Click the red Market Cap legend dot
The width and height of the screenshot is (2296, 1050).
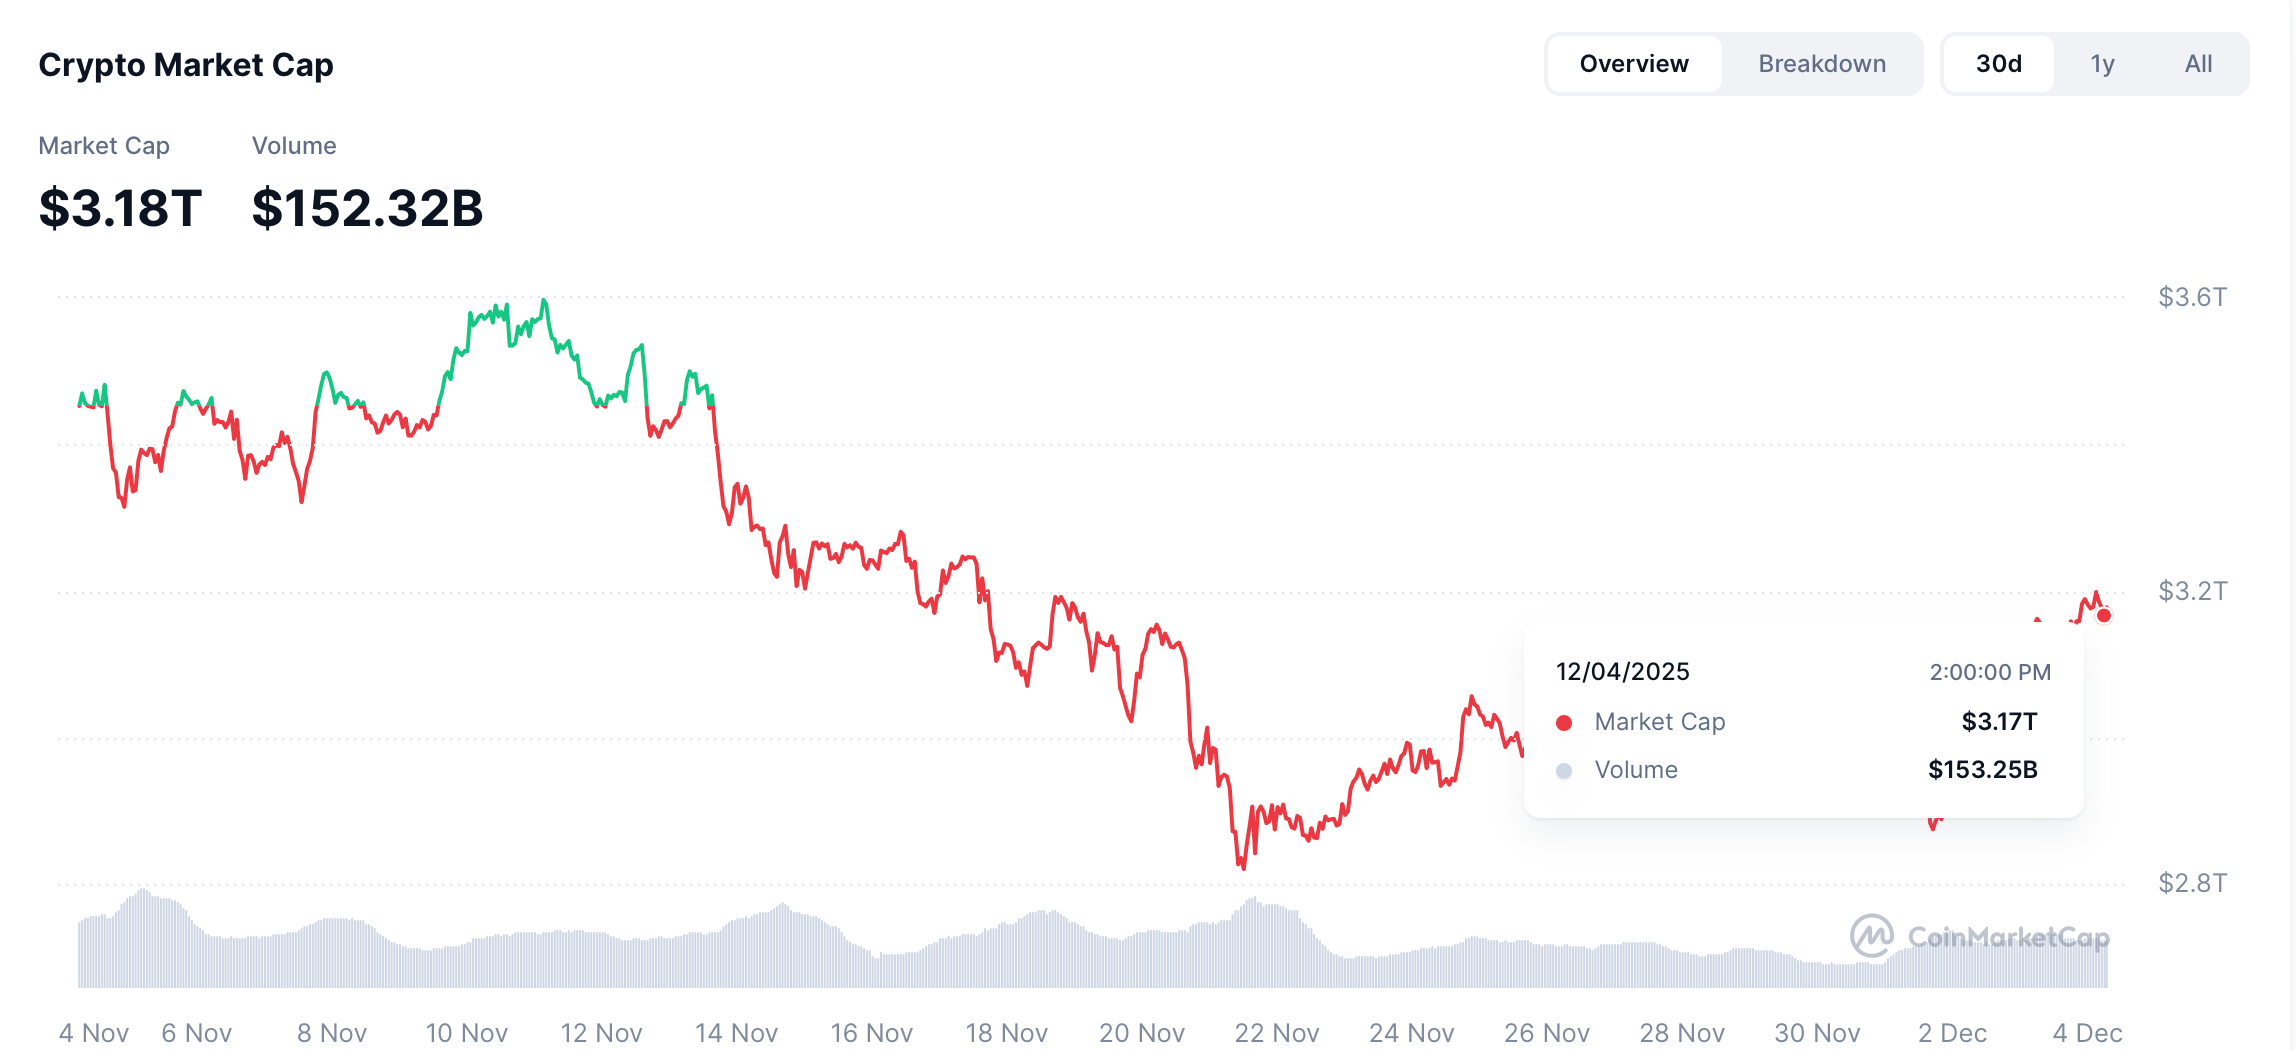coord(1565,721)
